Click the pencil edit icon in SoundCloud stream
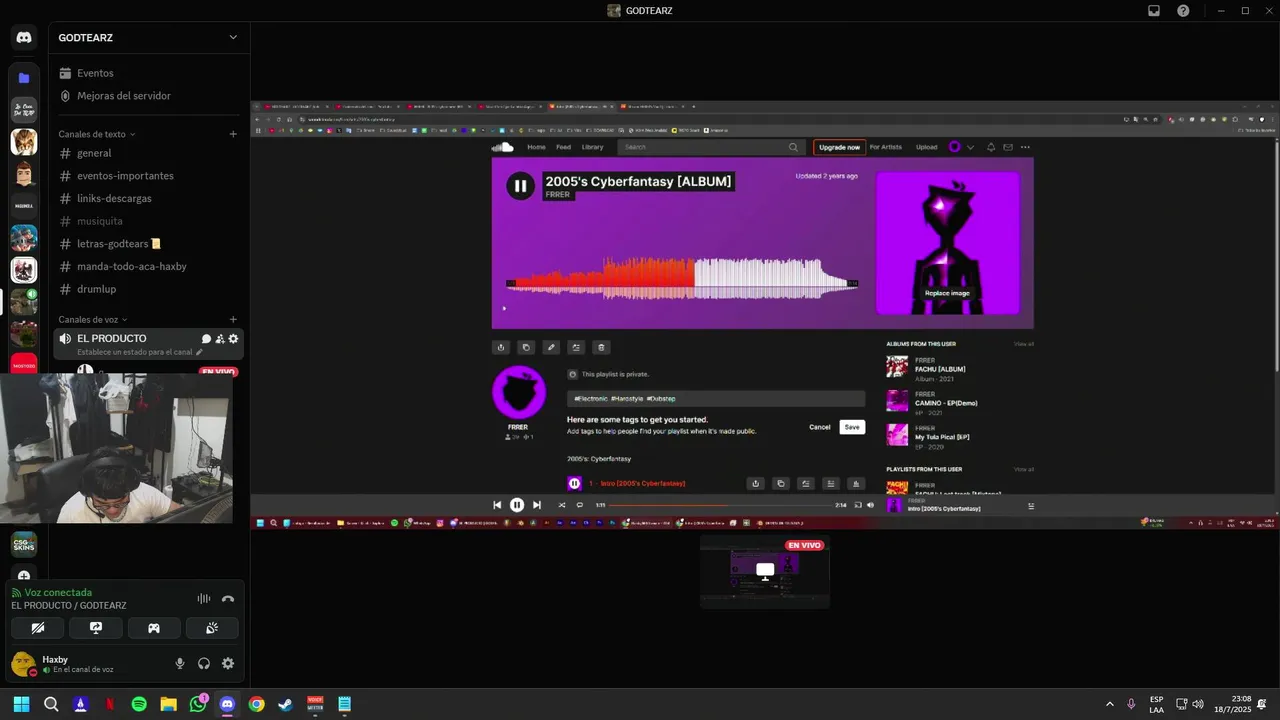The width and height of the screenshot is (1280, 720). pyautogui.click(x=551, y=347)
